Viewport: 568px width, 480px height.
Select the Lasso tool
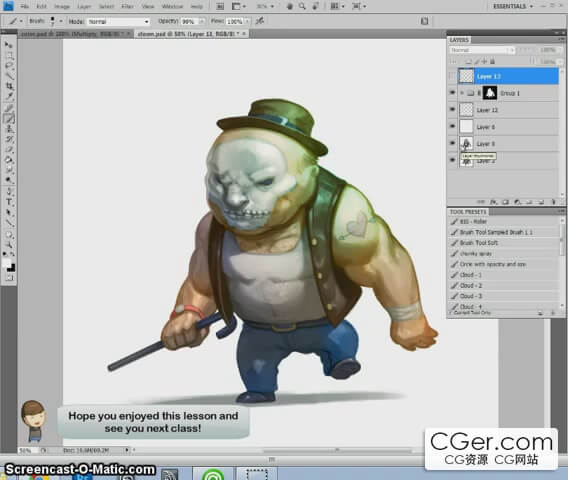tap(9, 66)
